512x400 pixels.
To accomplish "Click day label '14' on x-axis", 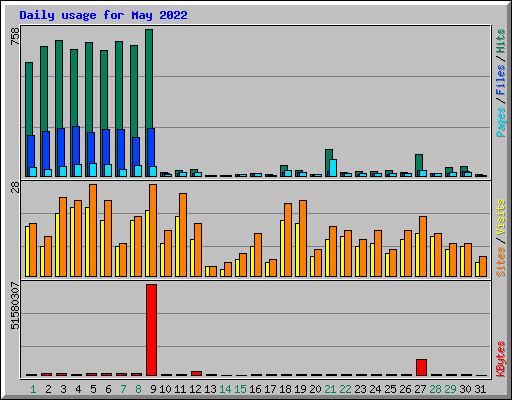I will coord(225,389).
